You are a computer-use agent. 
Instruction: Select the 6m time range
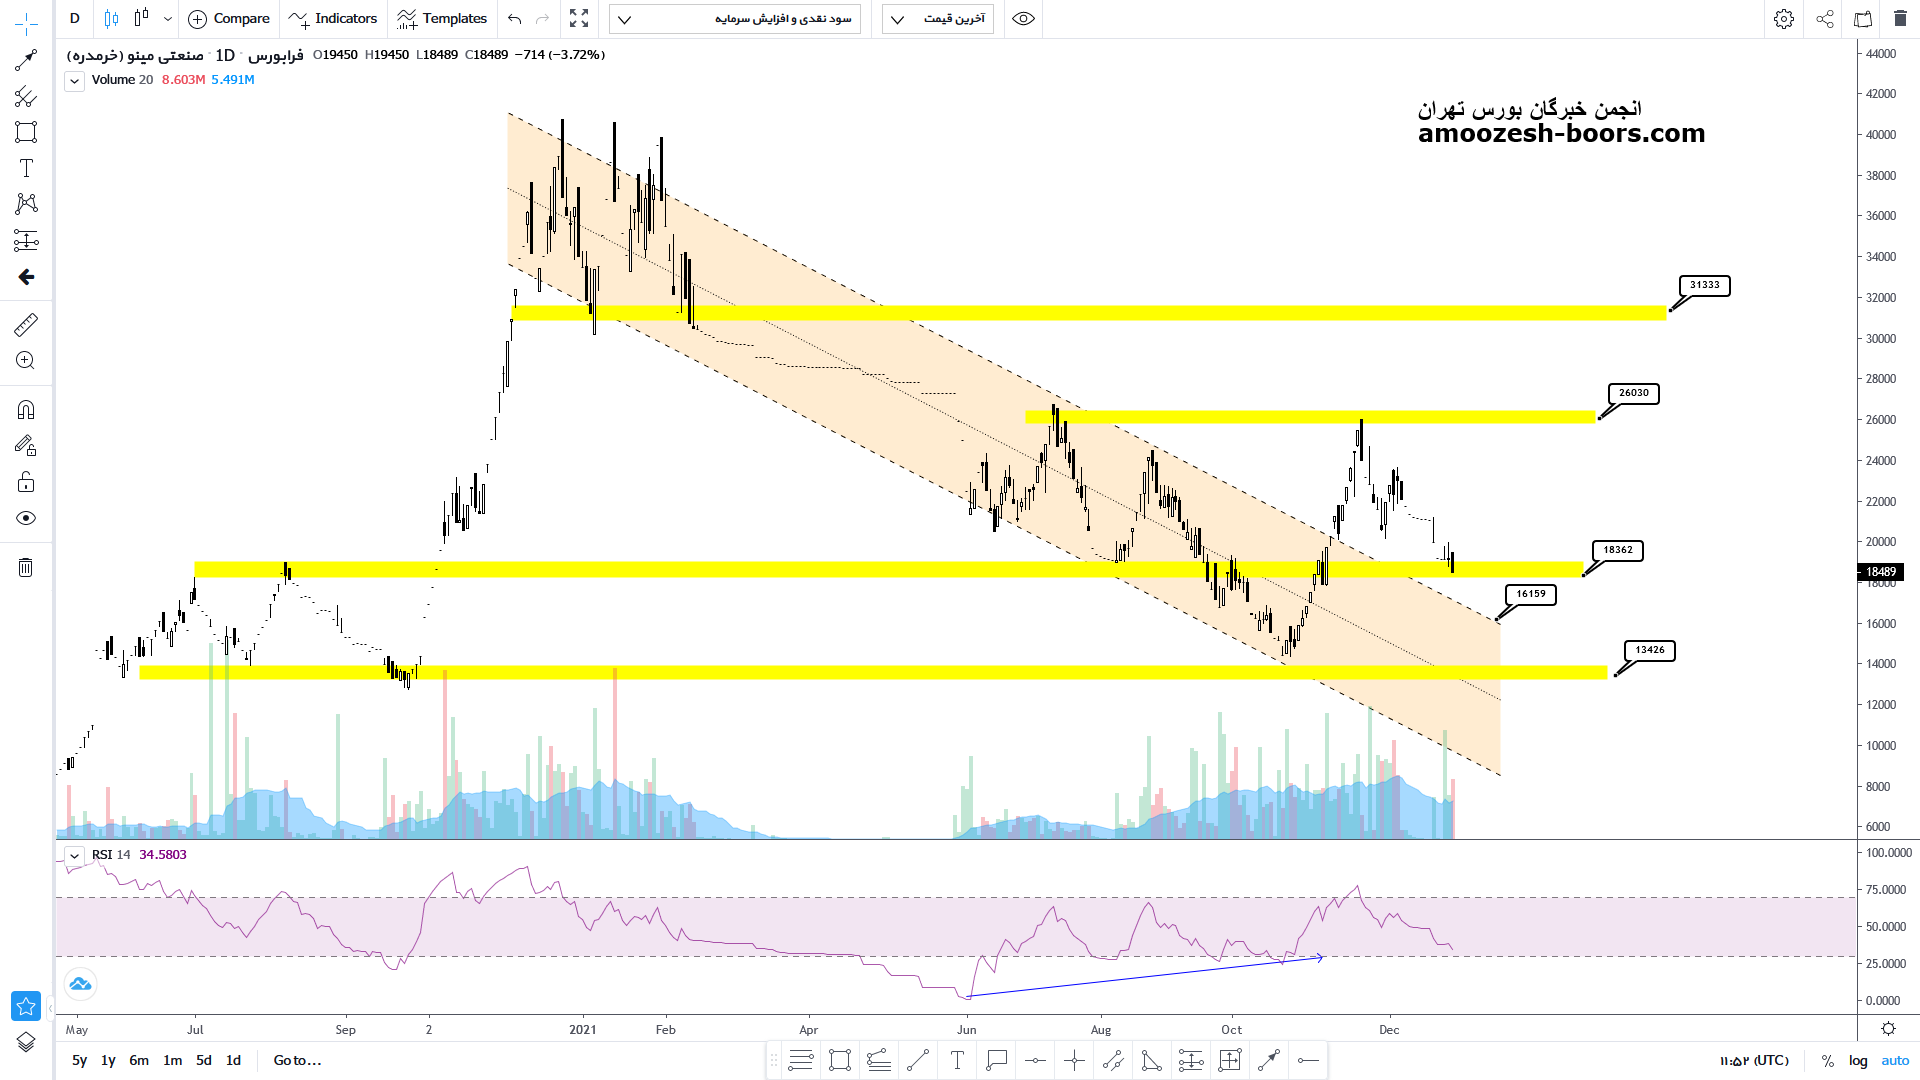(x=139, y=1061)
